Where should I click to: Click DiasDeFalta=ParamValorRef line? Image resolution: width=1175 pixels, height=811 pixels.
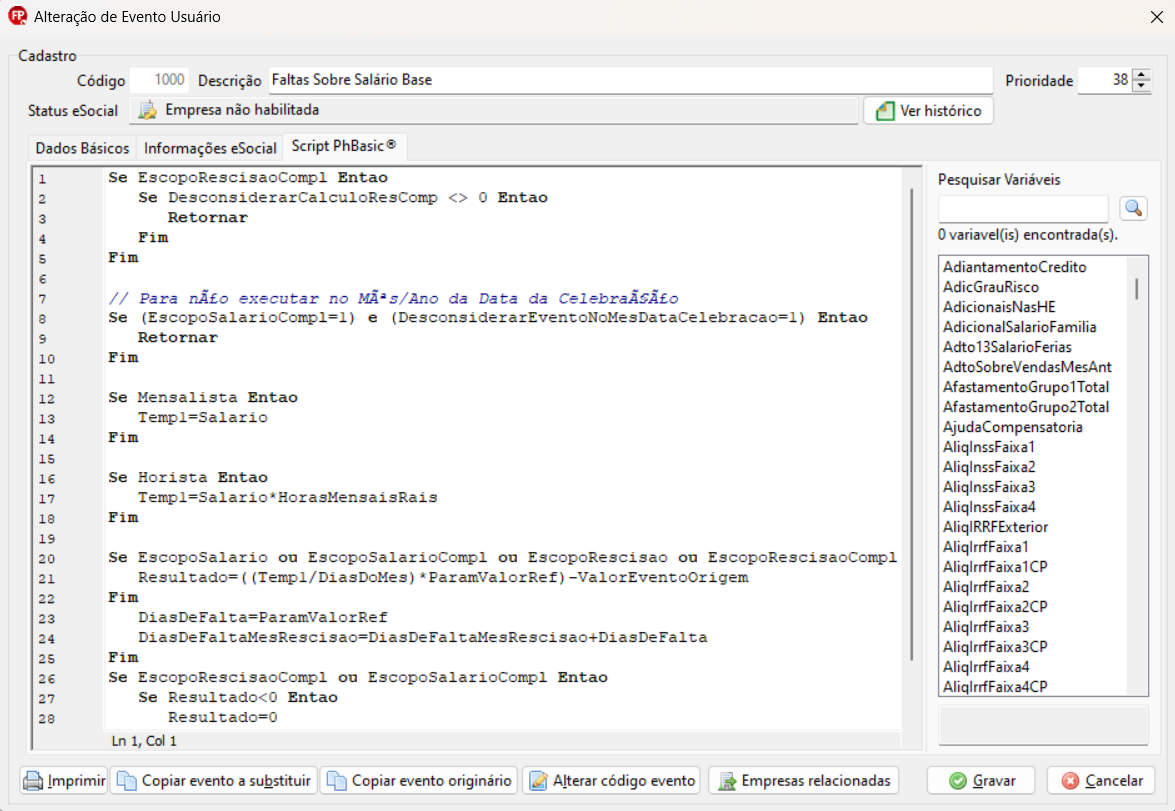pyautogui.click(x=262, y=618)
